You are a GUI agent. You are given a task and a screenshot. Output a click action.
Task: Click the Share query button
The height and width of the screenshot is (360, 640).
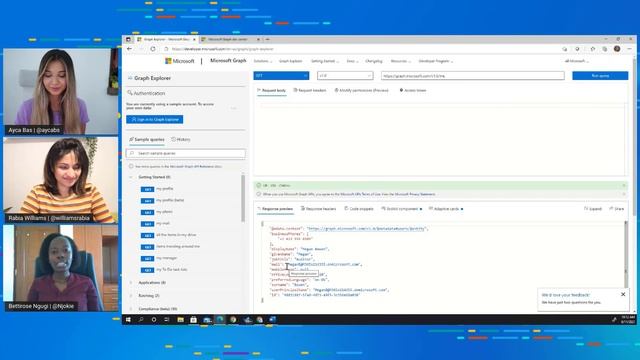pos(617,209)
